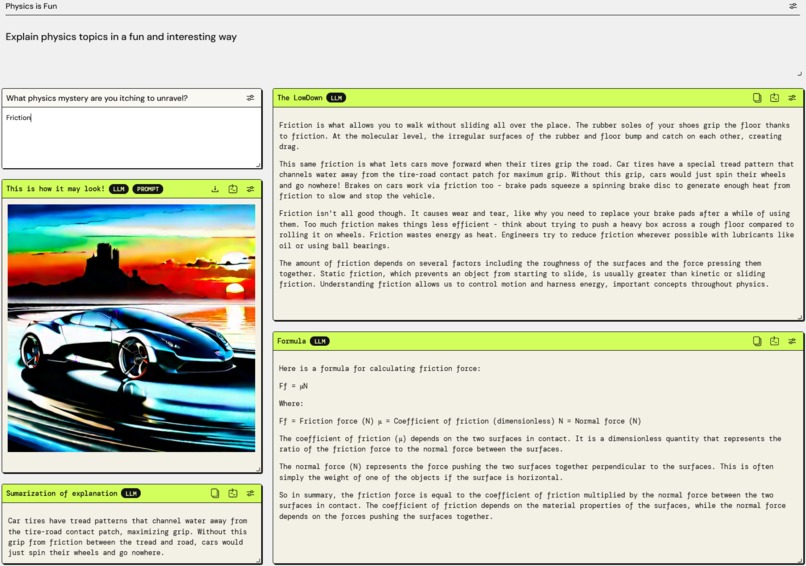806x566 pixels.
Task: Download the generated car image
Action: coord(215,189)
